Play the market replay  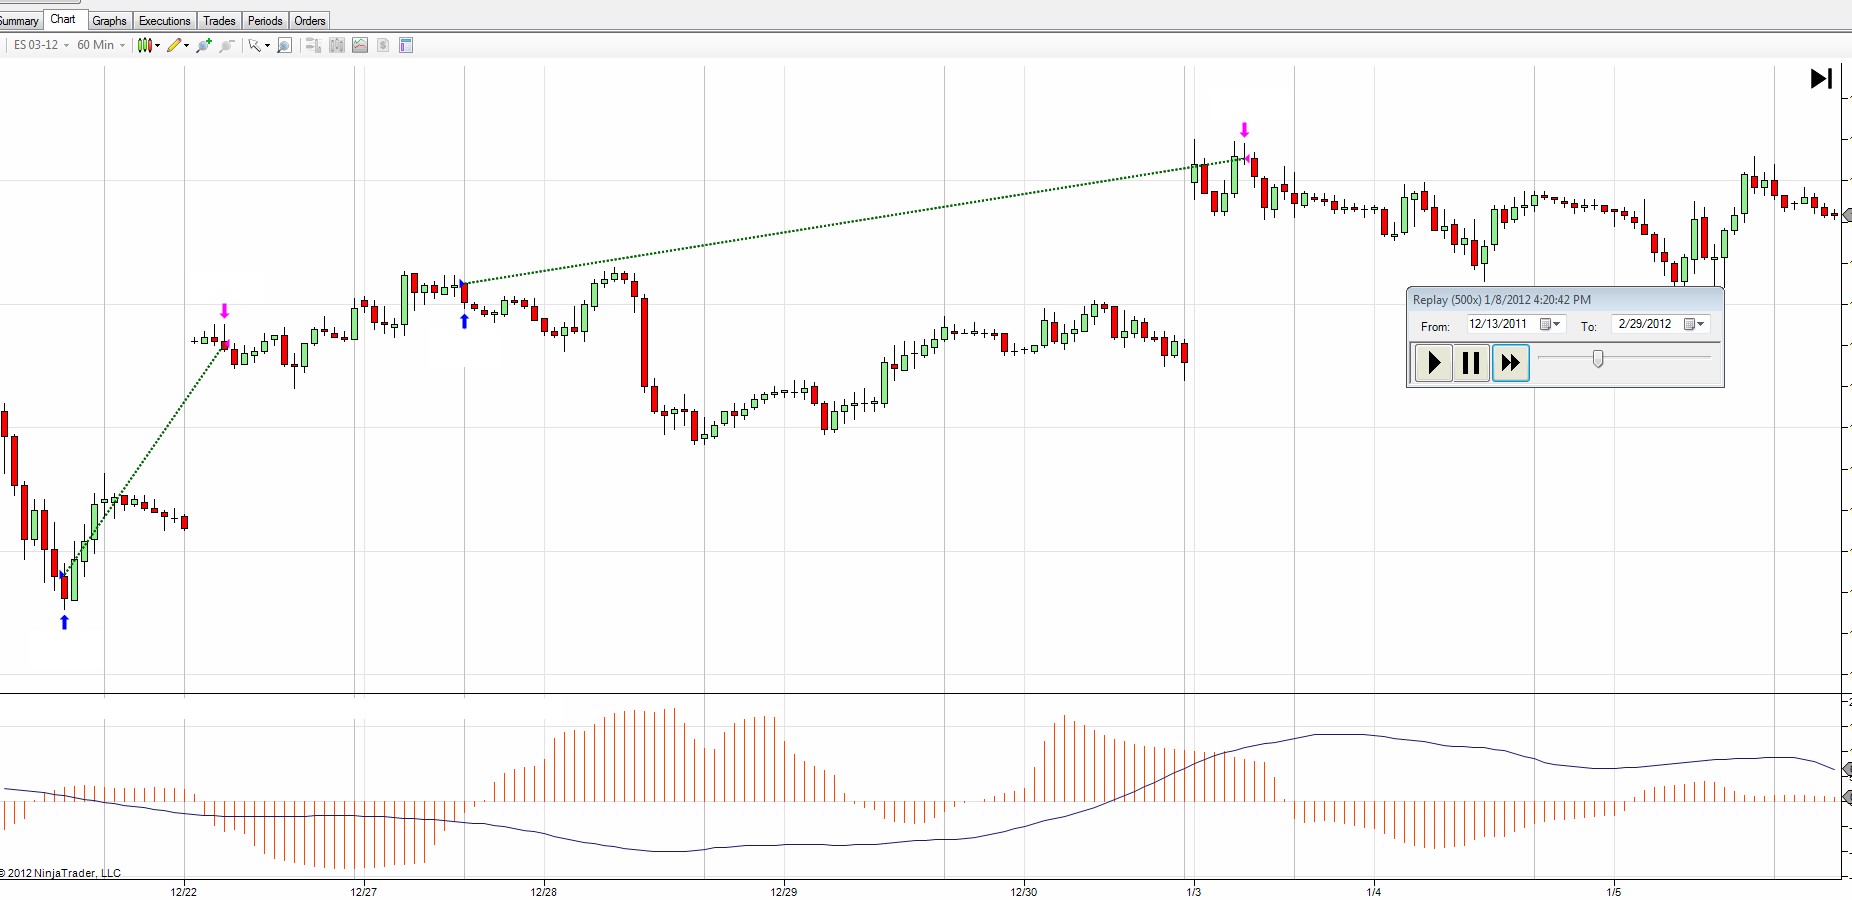[1434, 362]
